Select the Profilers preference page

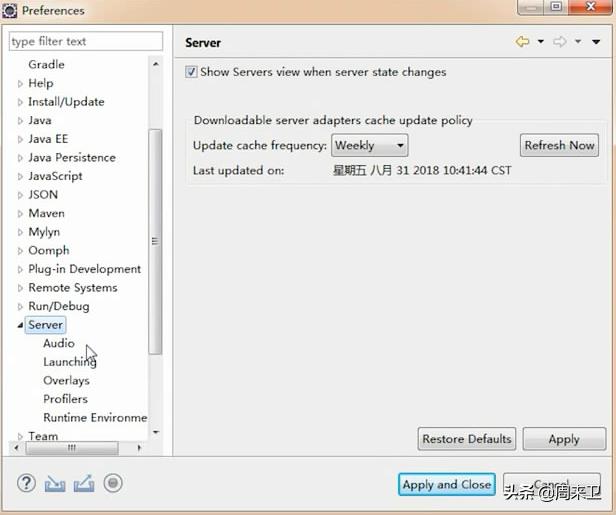65,399
